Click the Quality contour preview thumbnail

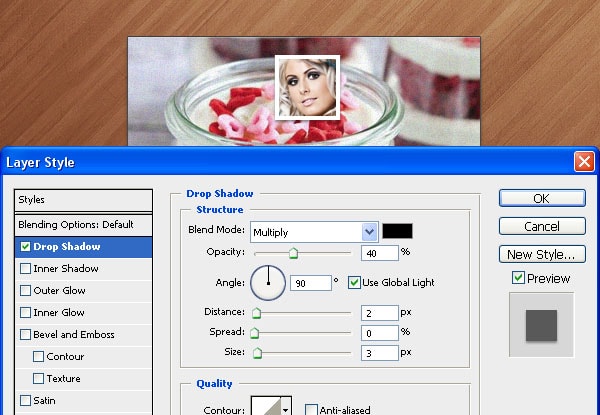pos(267,406)
